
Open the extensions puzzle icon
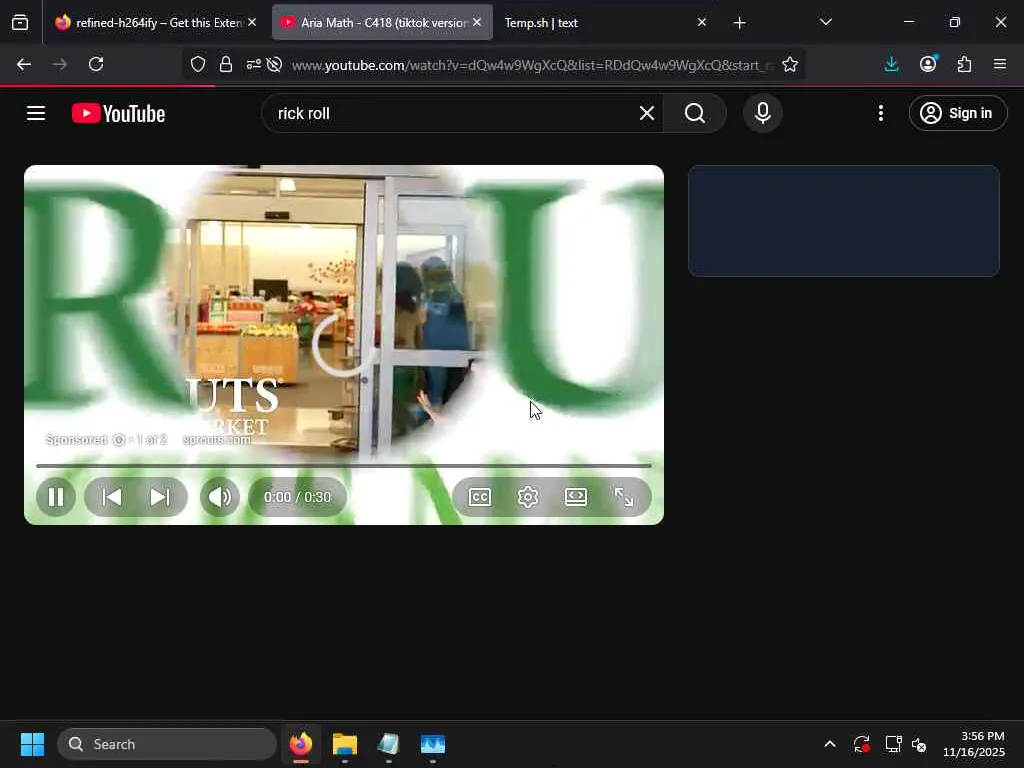click(964, 64)
